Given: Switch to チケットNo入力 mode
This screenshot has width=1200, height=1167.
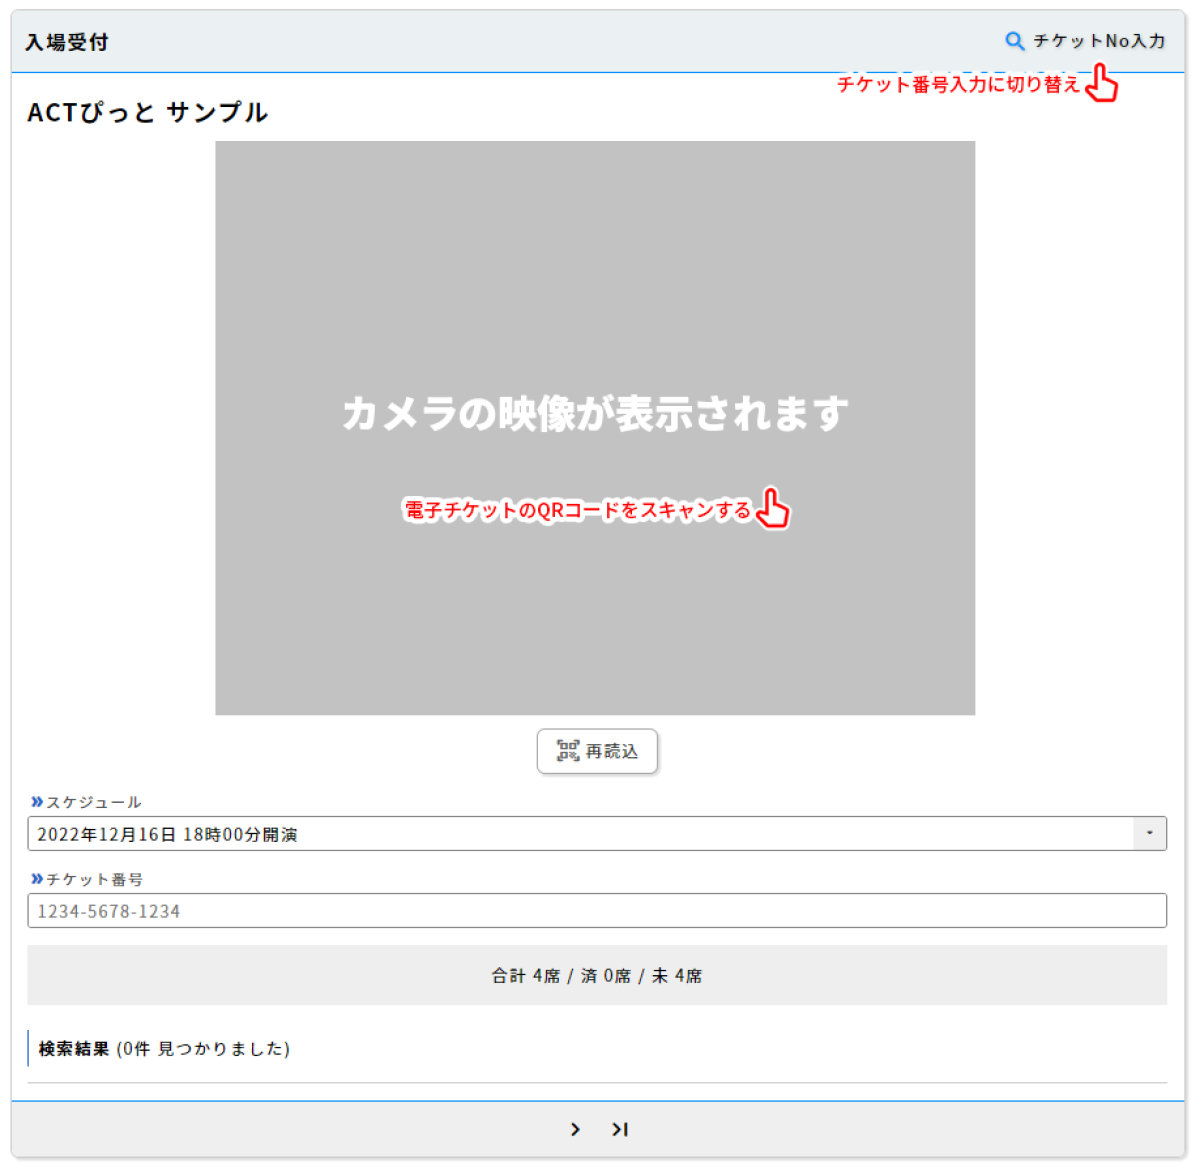Looking at the screenshot, I should (x=1098, y=41).
